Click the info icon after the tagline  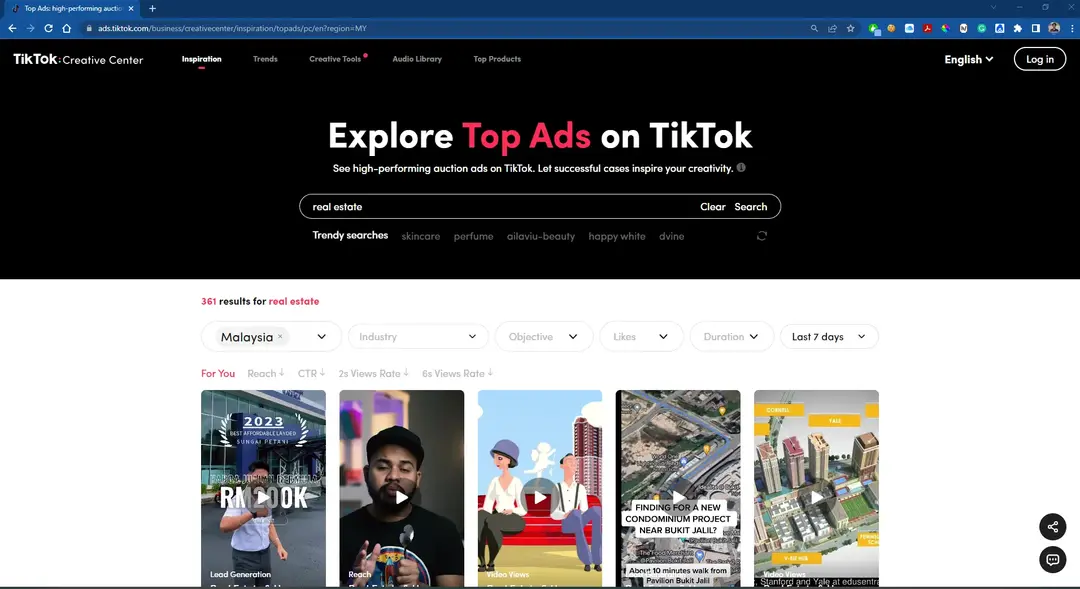click(740, 167)
